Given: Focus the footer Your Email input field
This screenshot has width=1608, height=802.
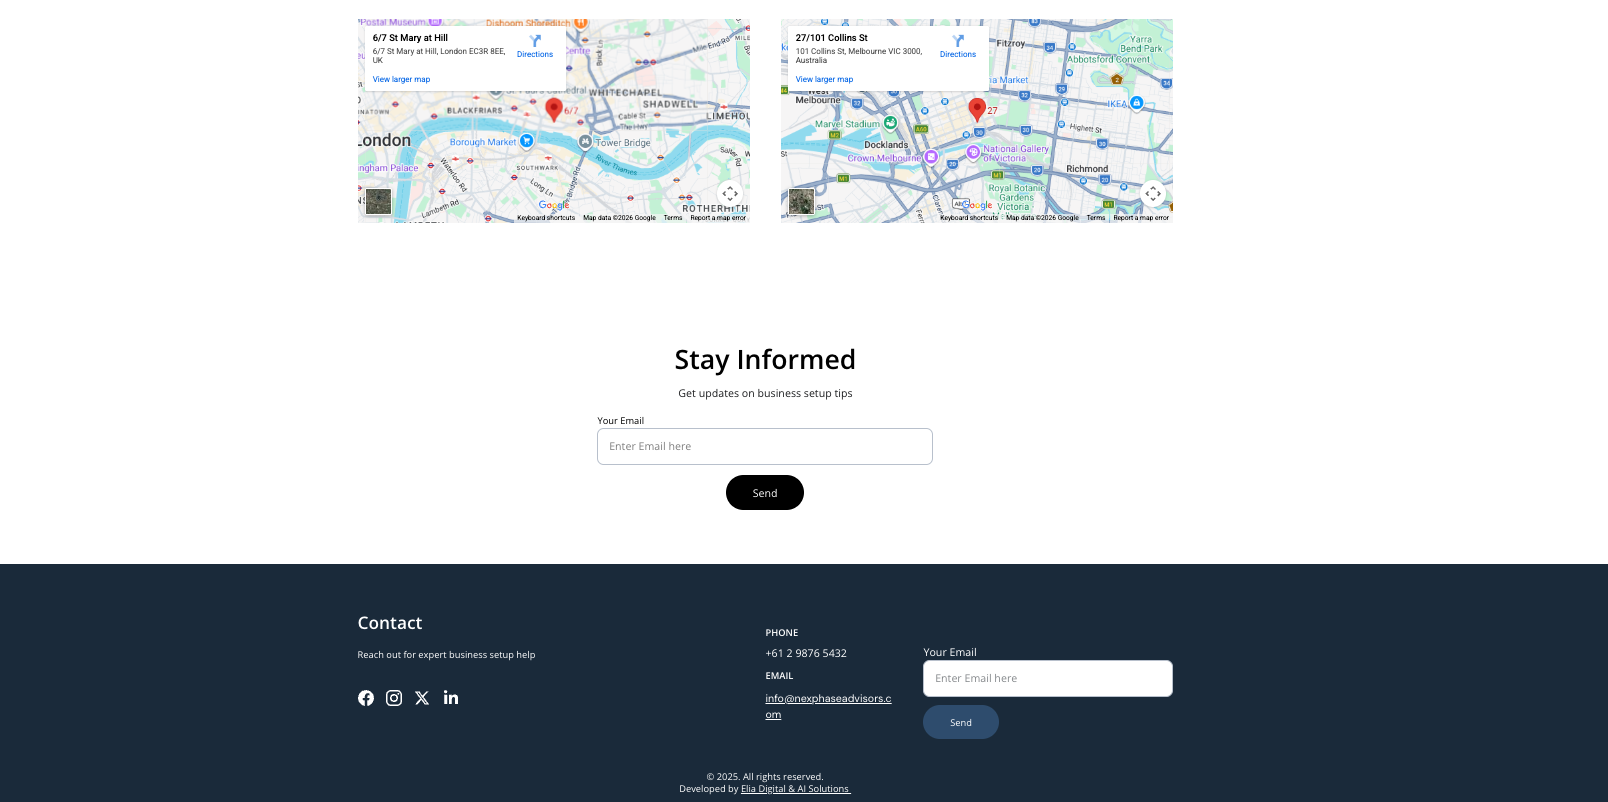Looking at the screenshot, I should [x=1048, y=678].
